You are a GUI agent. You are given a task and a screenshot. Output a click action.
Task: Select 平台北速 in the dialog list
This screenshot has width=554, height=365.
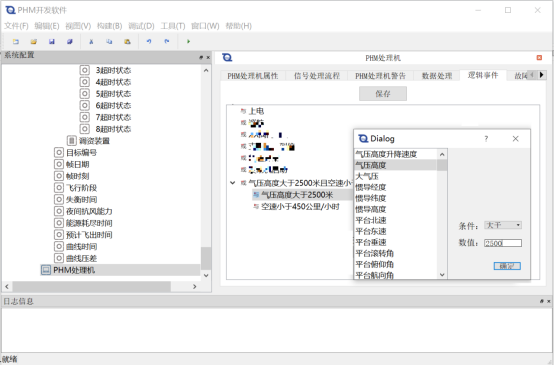click(371, 220)
